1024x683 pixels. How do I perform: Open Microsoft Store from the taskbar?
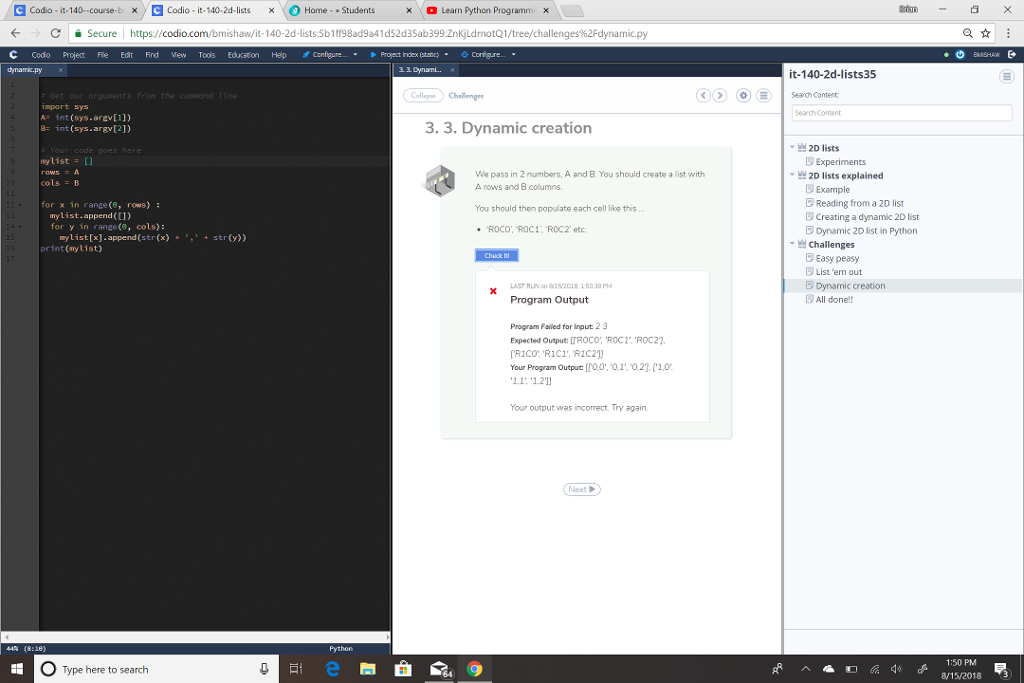(x=403, y=669)
